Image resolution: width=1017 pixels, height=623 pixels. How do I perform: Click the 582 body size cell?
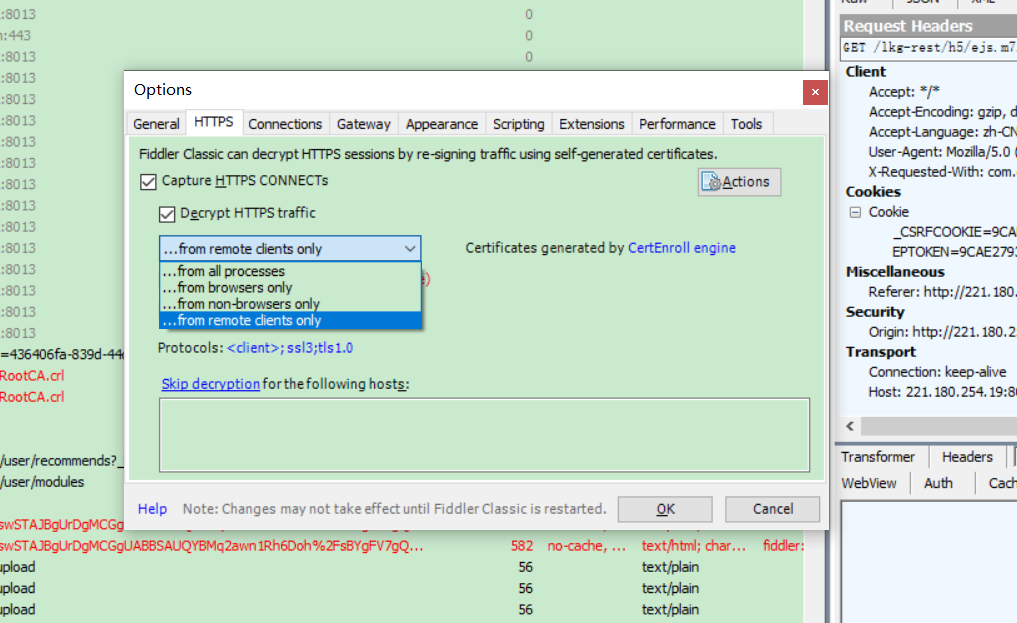tap(521, 546)
